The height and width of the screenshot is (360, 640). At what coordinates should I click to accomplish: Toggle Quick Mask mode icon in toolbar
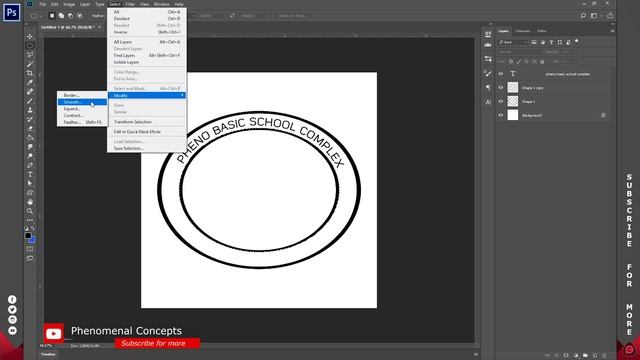(x=30, y=249)
